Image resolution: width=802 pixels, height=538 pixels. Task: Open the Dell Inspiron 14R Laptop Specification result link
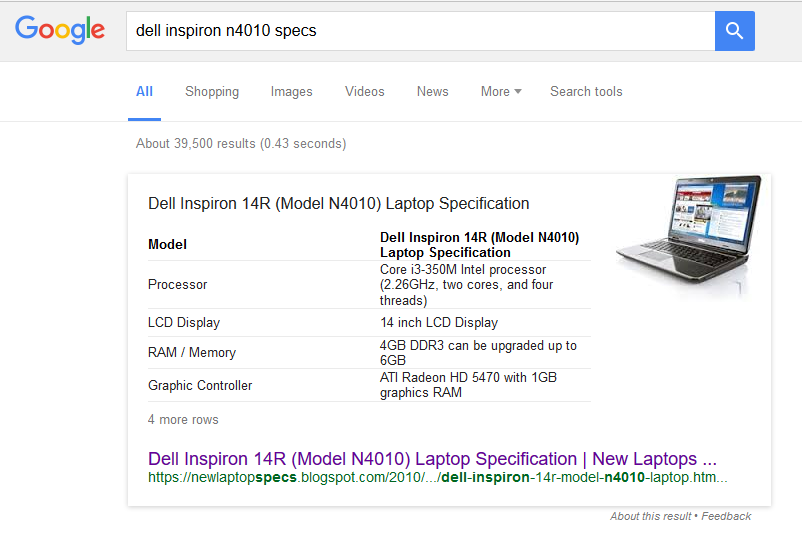[x=432, y=459]
